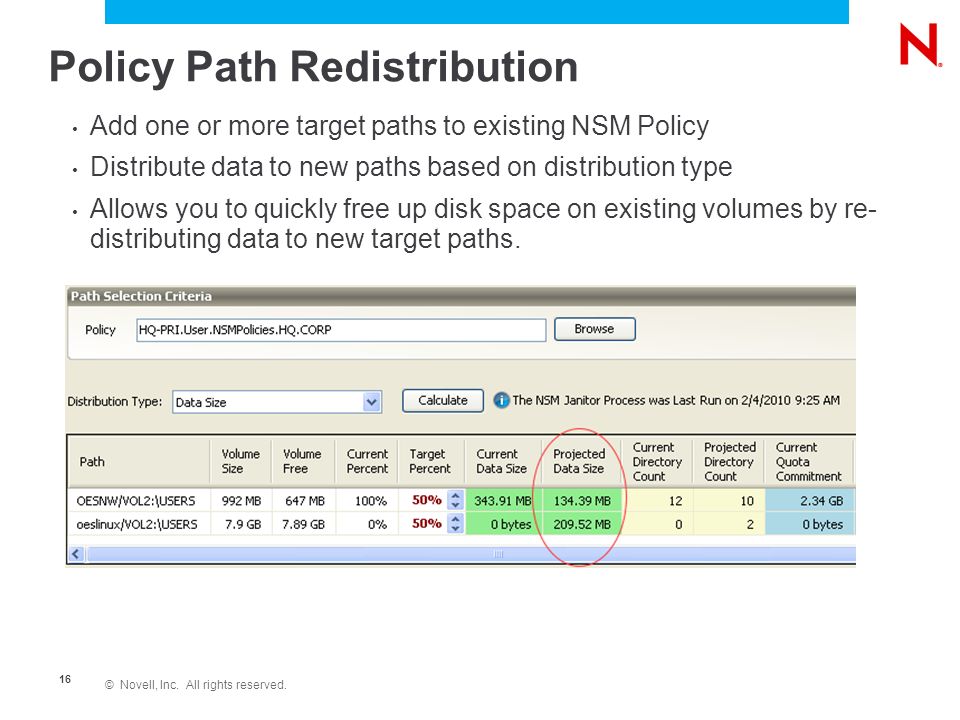Click the Current Quota Commitment column header

[808, 462]
